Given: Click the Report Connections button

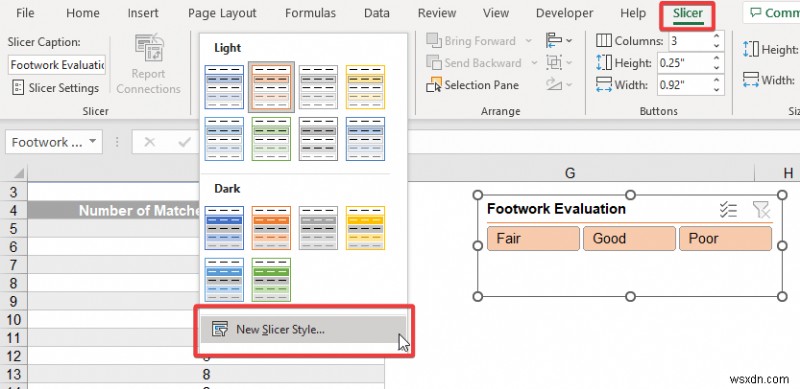Looking at the screenshot, I should pyautogui.click(x=148, y=64).
